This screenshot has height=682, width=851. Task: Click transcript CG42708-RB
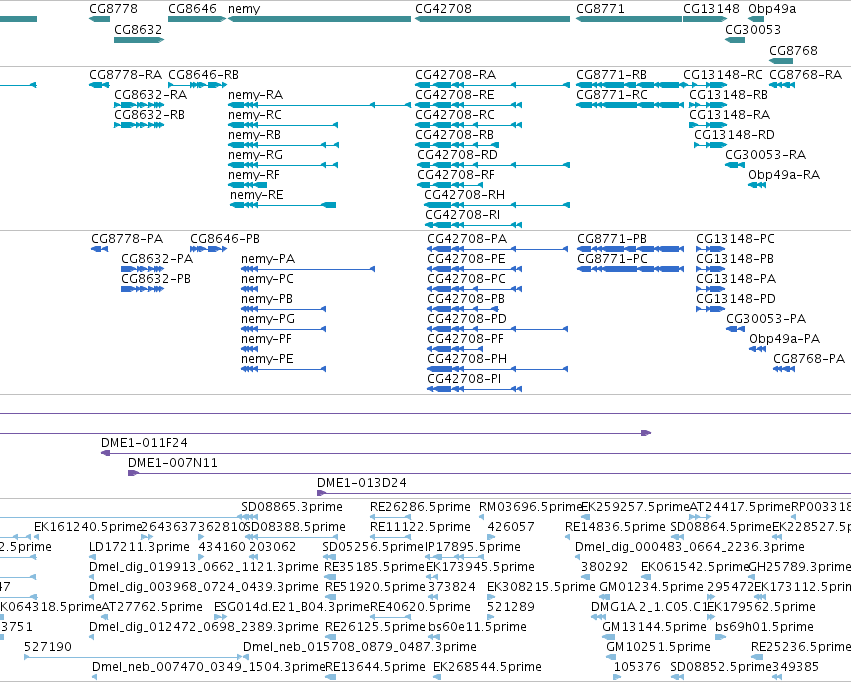pos(454,135)
